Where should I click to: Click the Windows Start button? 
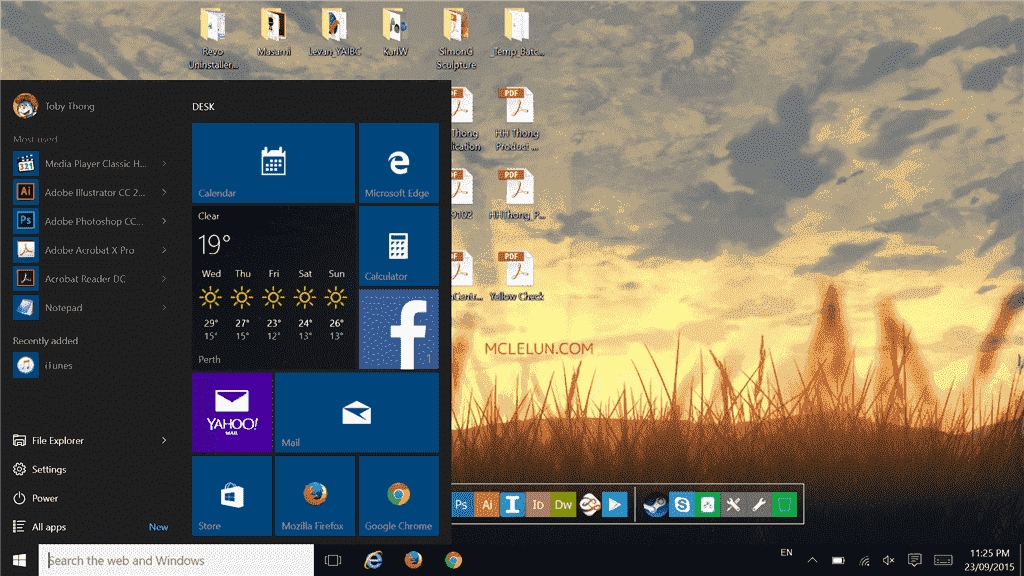coord(20,560)
